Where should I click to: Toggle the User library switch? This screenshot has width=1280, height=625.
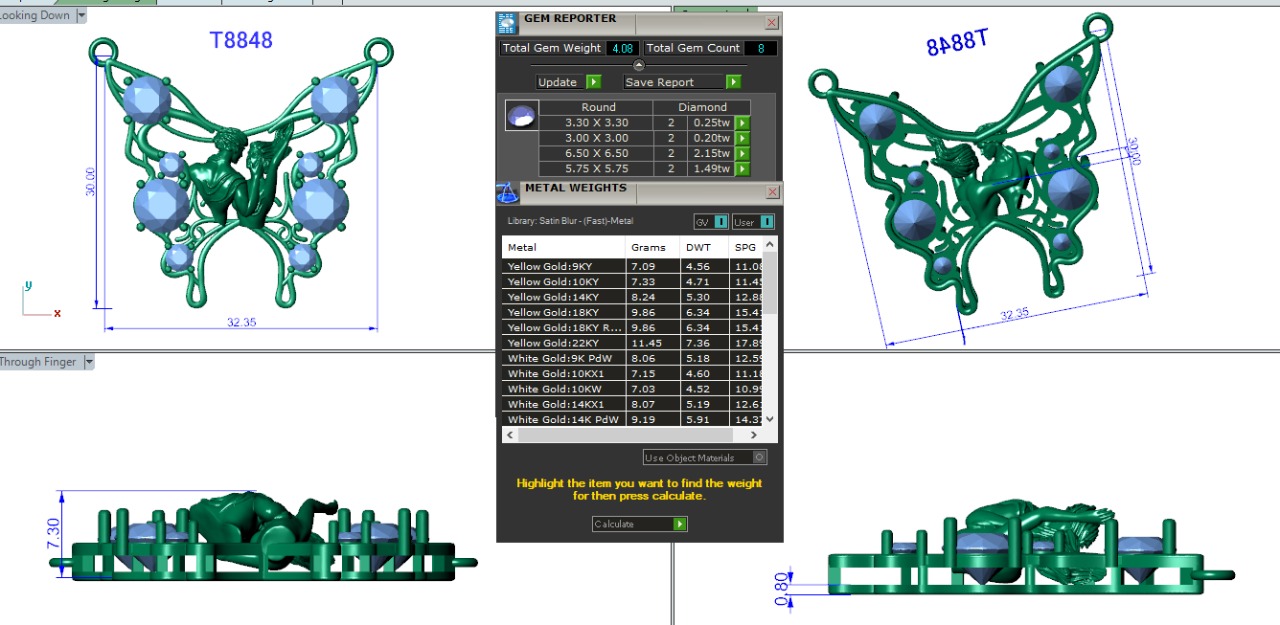click(766, 222)
